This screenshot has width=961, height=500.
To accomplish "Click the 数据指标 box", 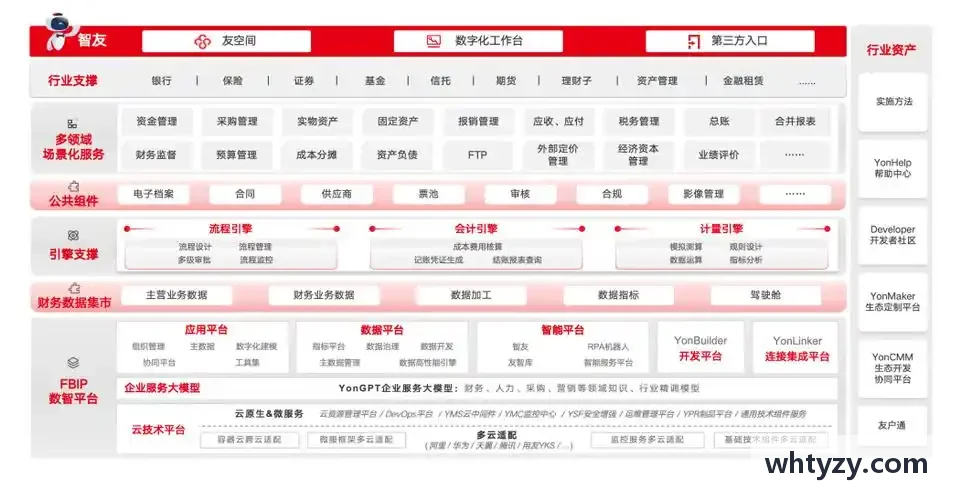I will click(x=618, y=295).
